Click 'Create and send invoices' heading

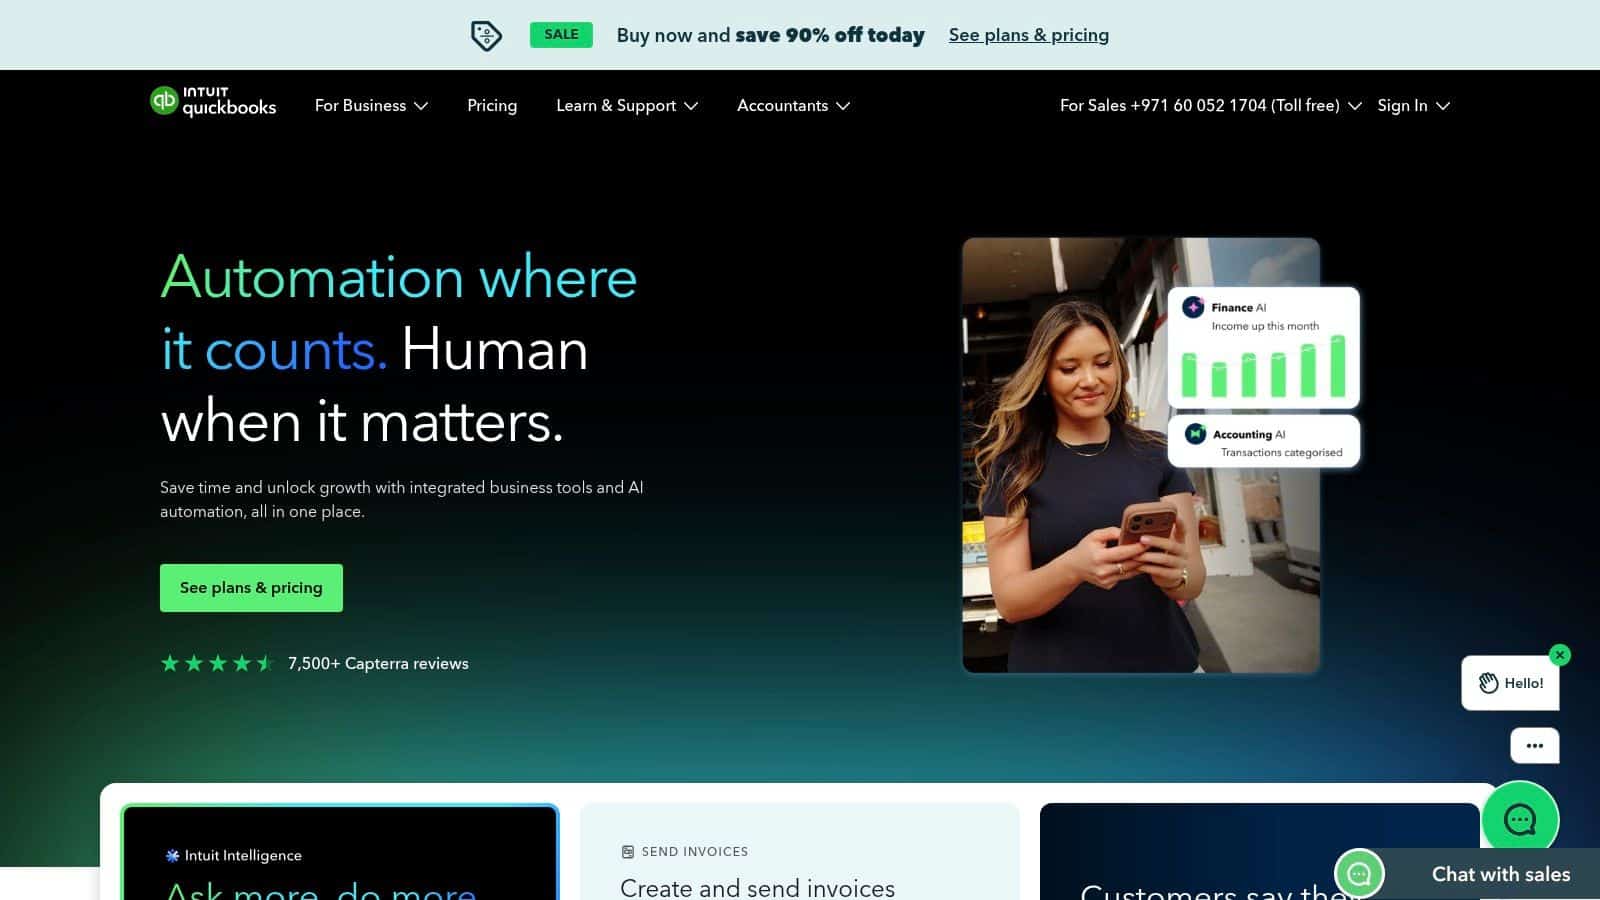tap(758, 888)
